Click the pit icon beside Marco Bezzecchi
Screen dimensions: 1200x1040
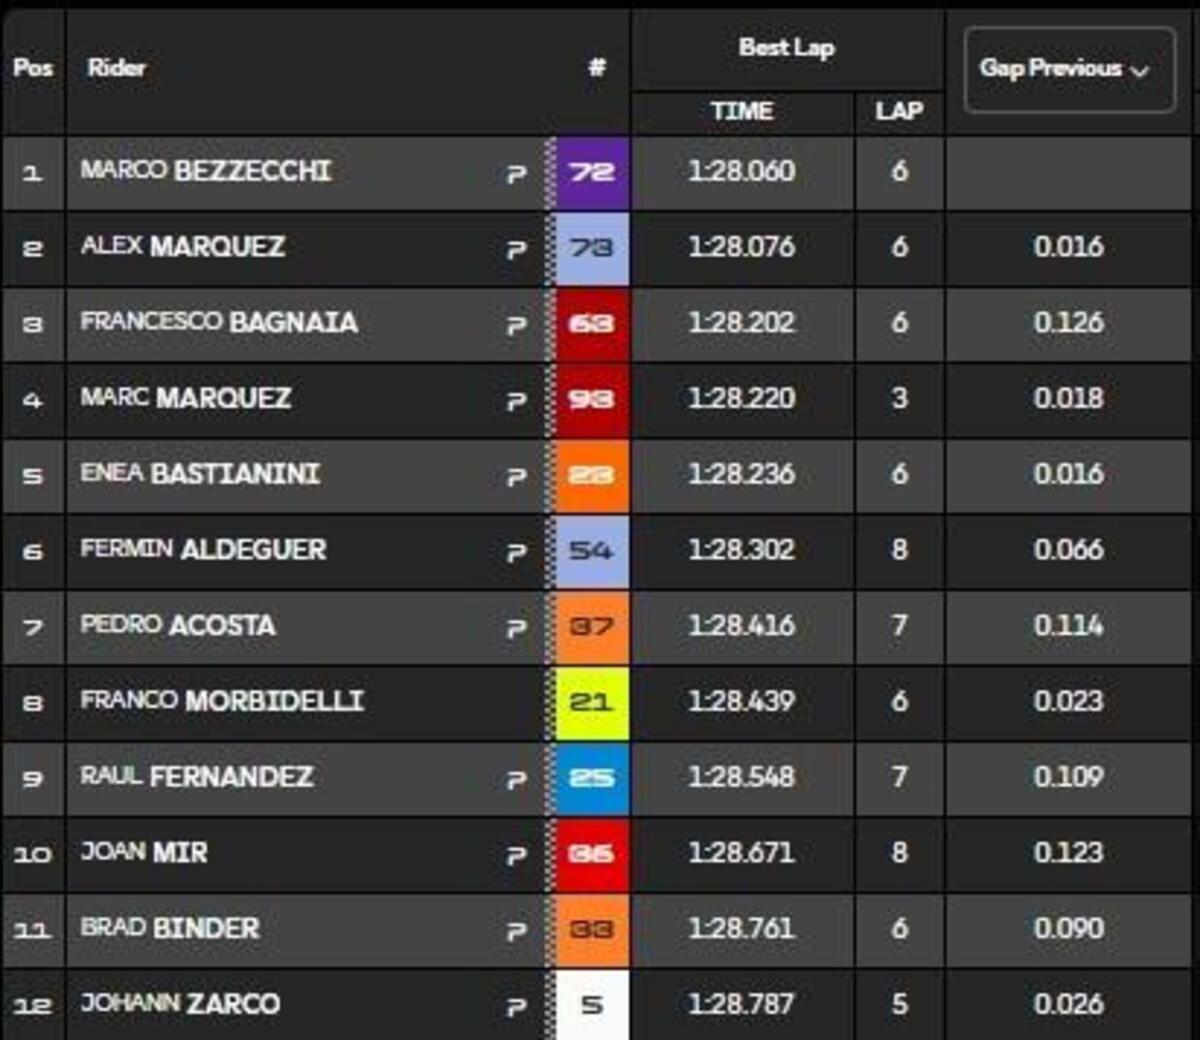pos(516,174)
